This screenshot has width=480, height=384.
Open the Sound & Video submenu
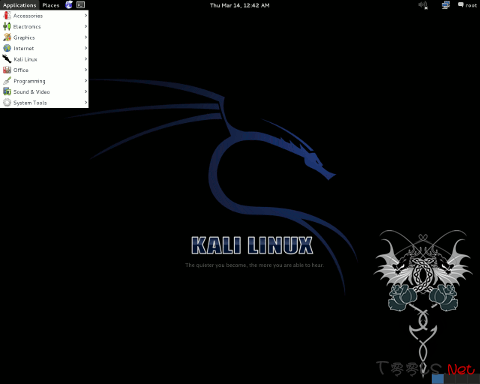[x=44, y=92]
